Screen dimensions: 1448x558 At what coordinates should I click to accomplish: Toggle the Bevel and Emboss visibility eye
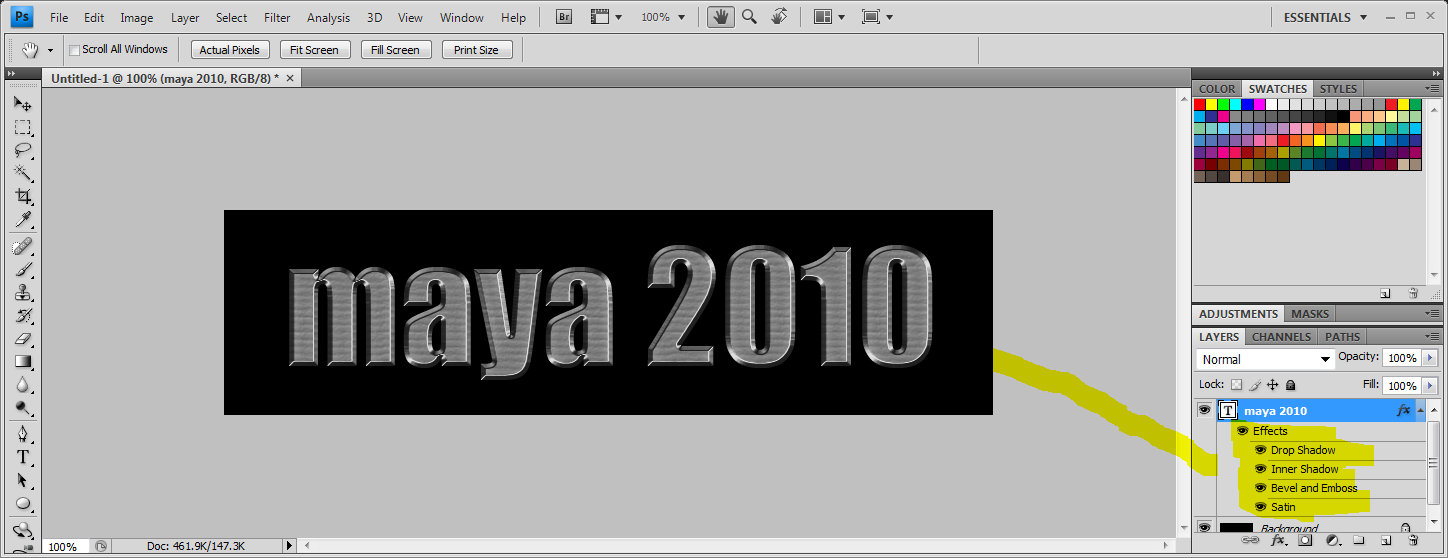[1261, 488]
